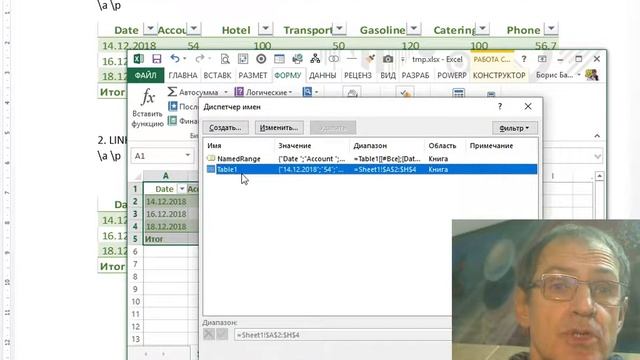The height and width of the screenshot is (360, 640).
Task: Click the Excel vertical scrollbar up arrow
Action: (x=599, y=176)
